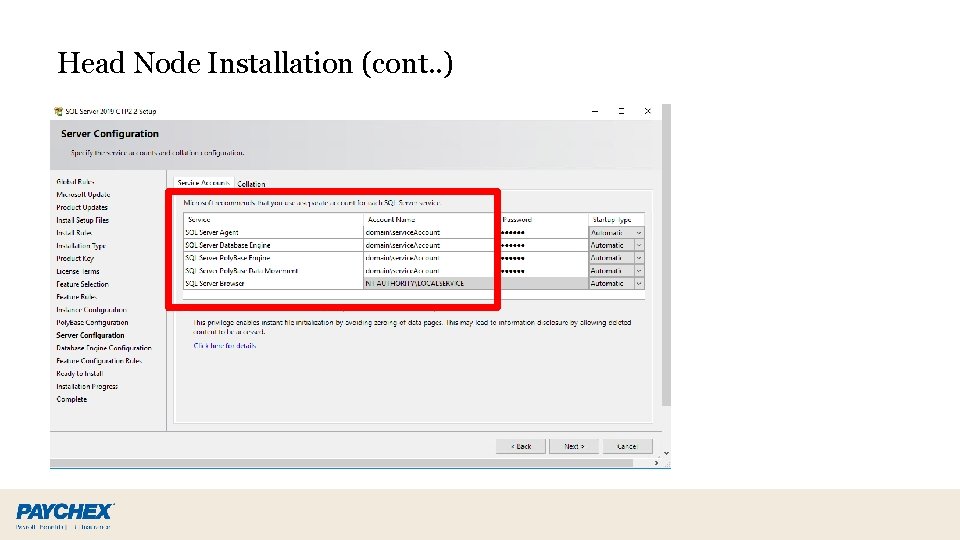Select Product Key step in sidebar
Viewport: 960px width, 540px height.
[x=75, y=258]
